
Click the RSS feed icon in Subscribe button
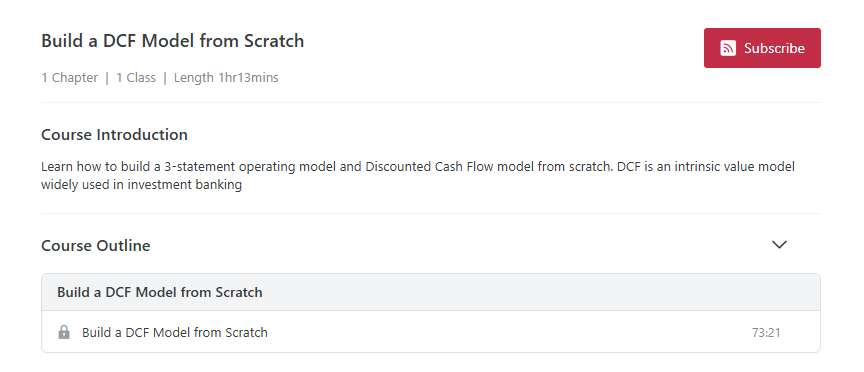(x=728, y=48)
